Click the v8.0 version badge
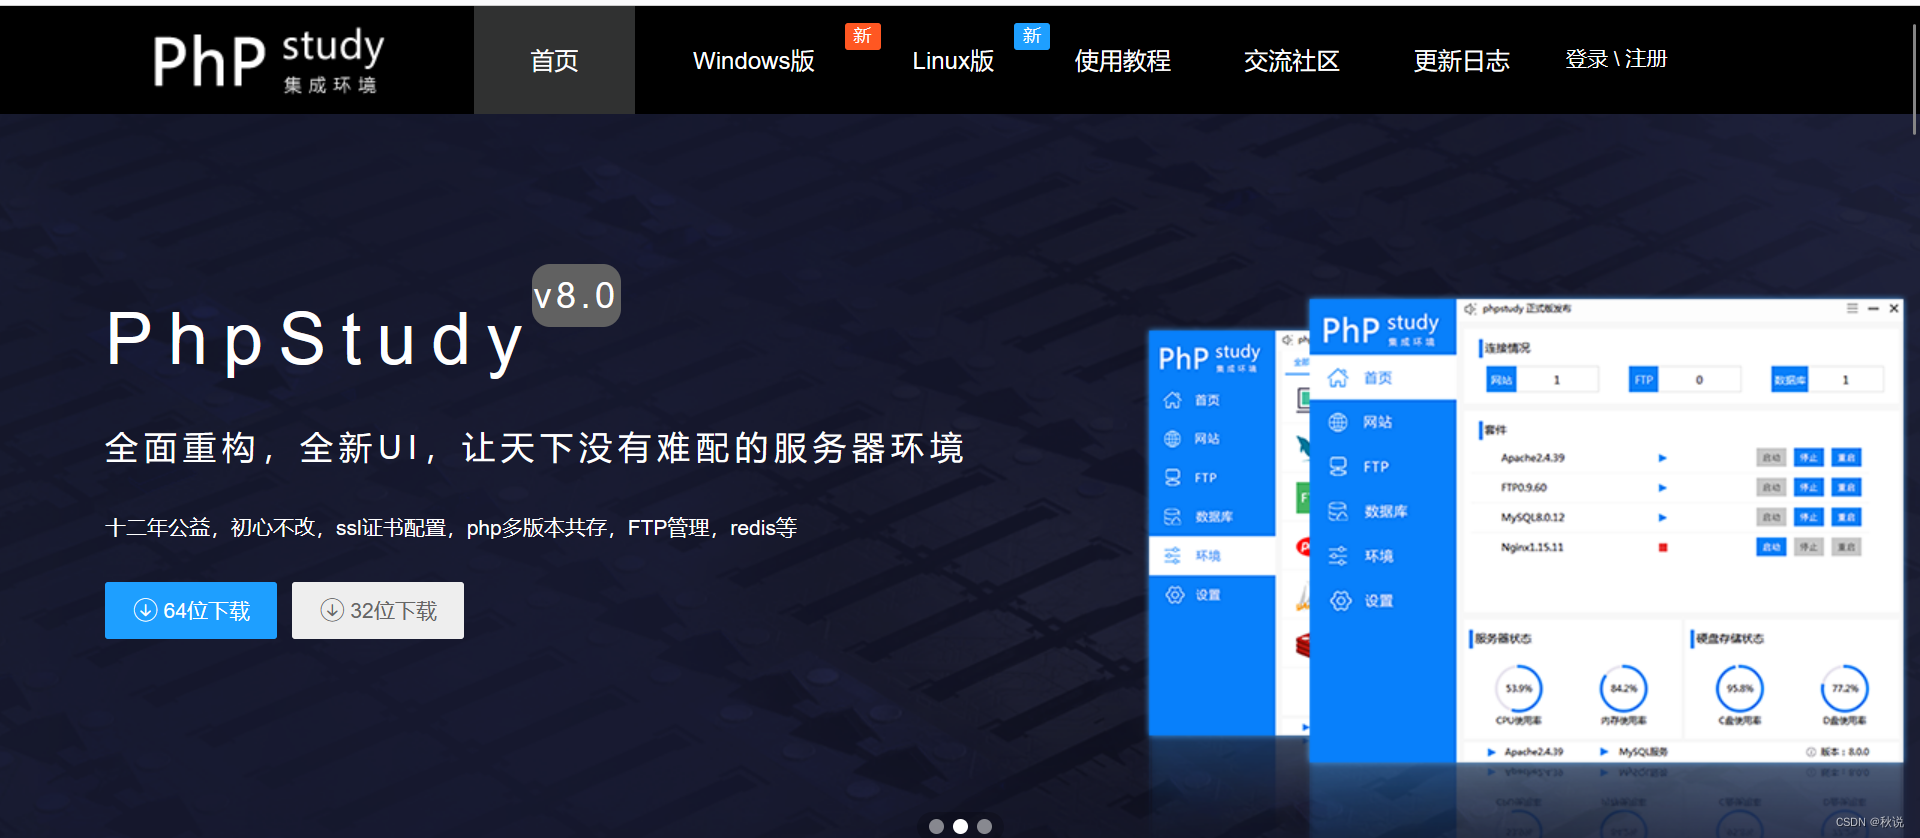Image resolution: width=1920 pixels, height=838 pixels. [x=576, y=295]
